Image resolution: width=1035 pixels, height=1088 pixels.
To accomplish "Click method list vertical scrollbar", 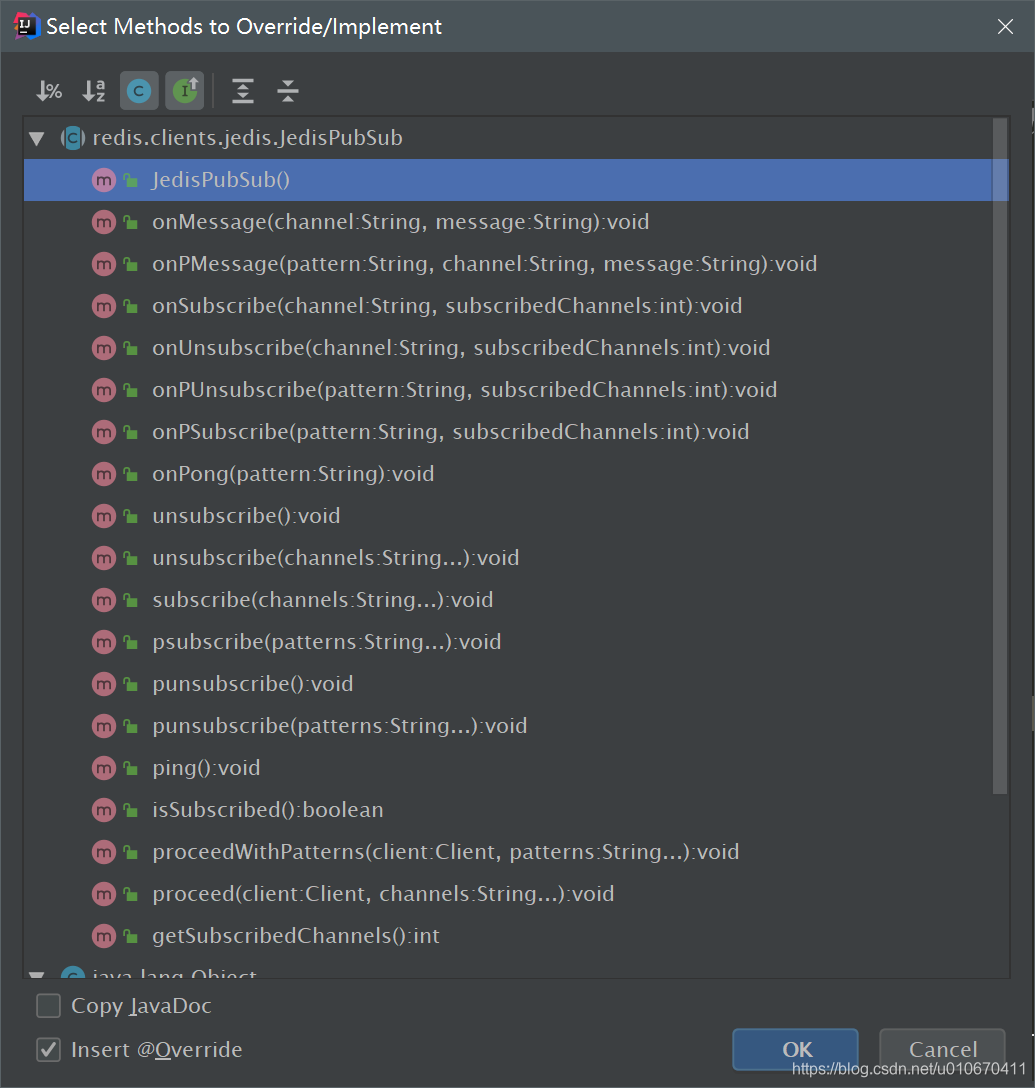I will point(1000,456).
